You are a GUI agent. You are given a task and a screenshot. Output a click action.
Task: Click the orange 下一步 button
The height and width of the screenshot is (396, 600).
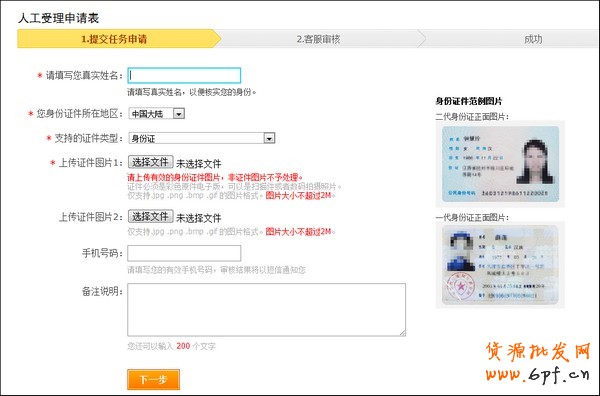(153, 380)
